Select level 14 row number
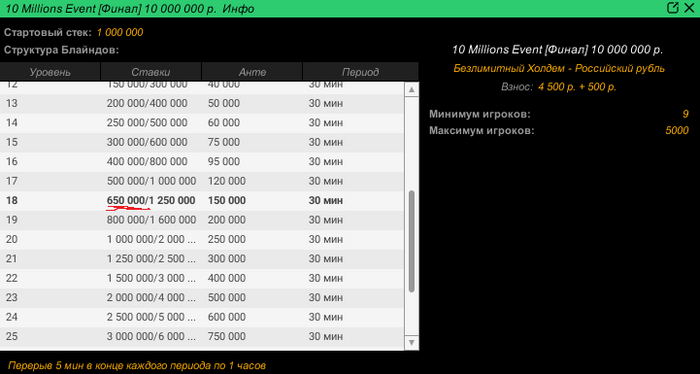This screenshot has width=700, height=374. [12, 123]
